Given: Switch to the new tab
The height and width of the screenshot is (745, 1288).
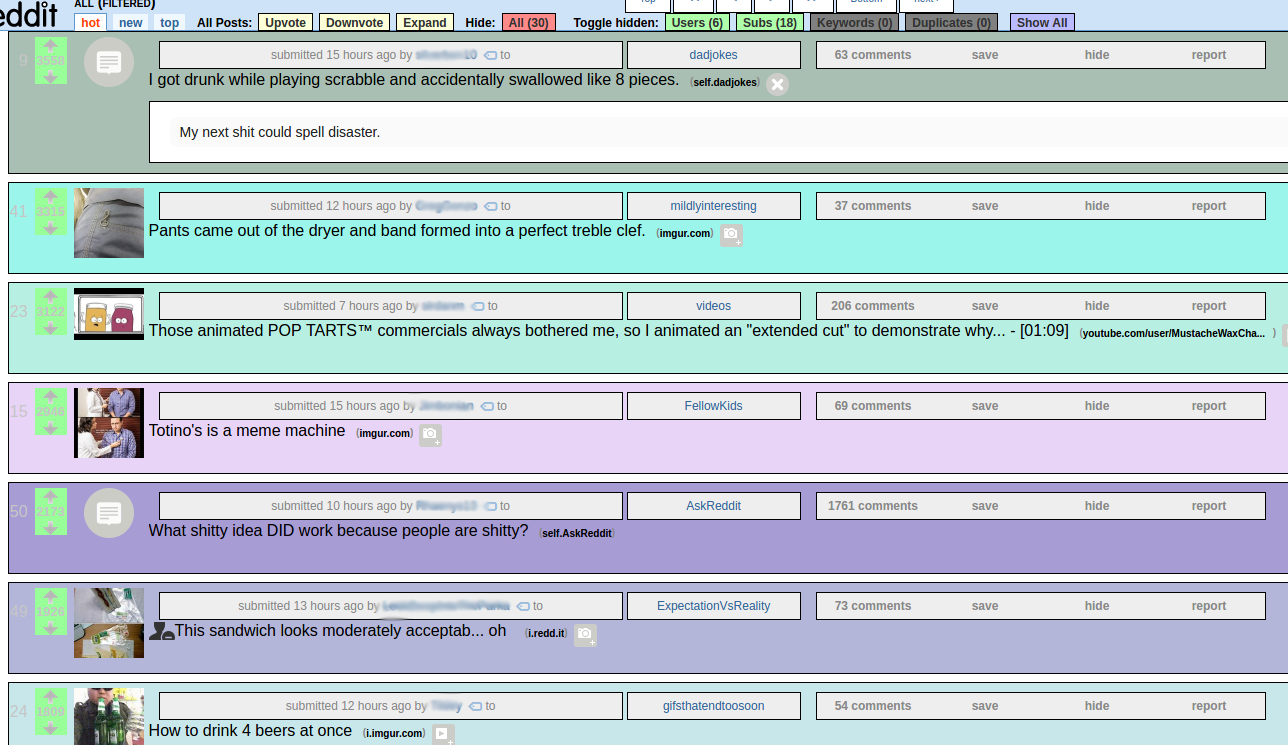Looking at the screenshot, I should (131, 23).
